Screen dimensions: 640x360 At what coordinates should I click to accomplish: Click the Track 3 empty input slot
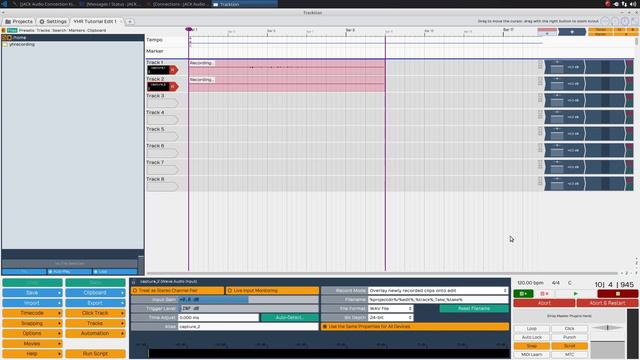point(162,103)
